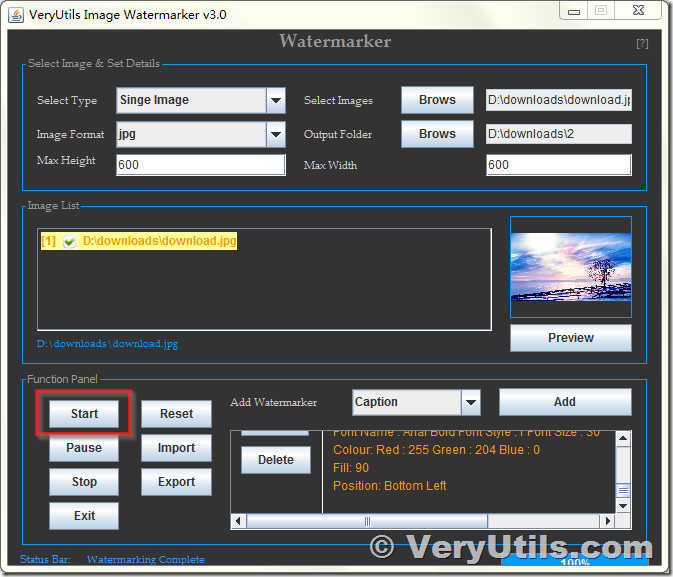Click the Java app icon in title bar
The height and width of the screenshot is (577, 673).
(x=16, y=15)
